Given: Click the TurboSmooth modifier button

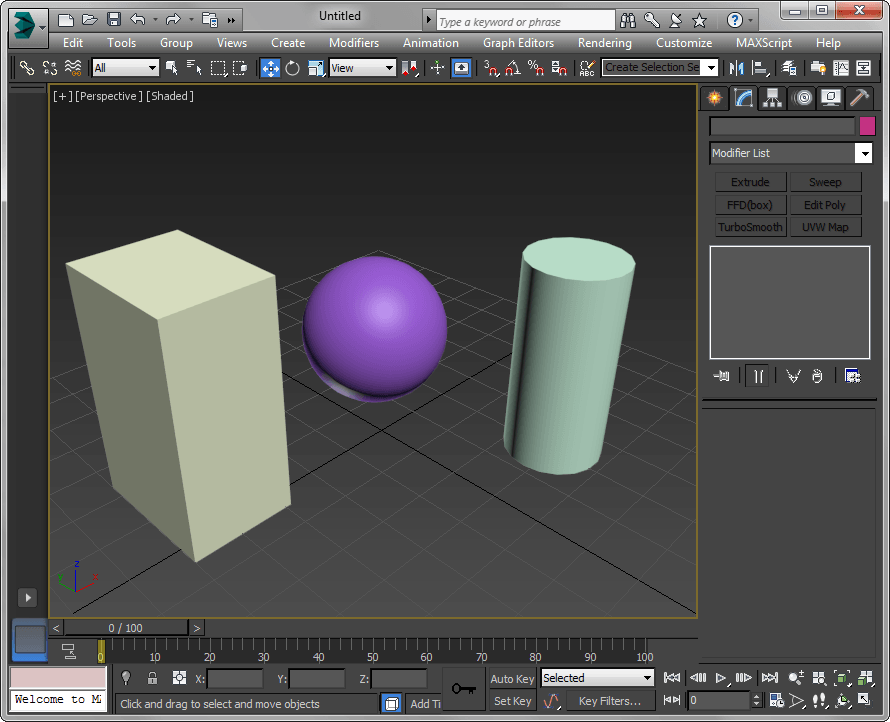Looking at the screenshot, I should click(x=750, y=227).
